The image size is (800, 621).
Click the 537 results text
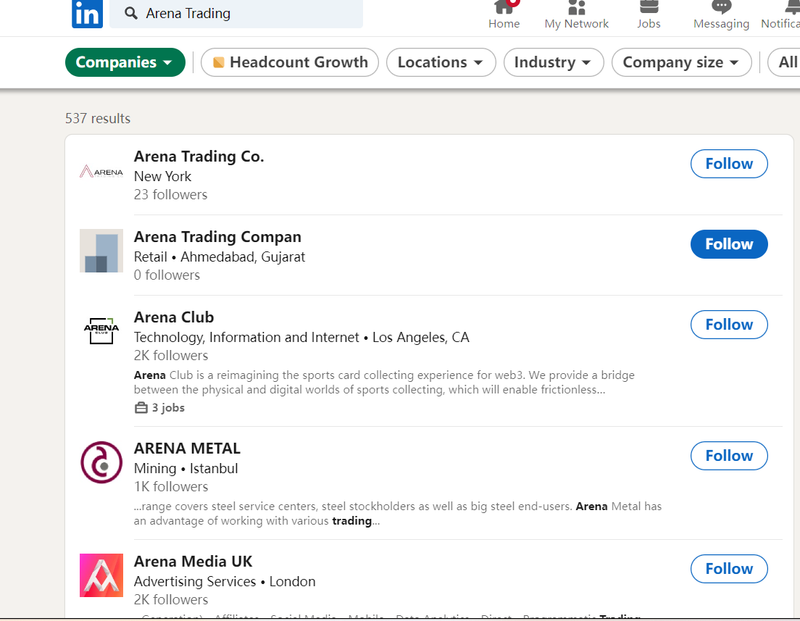tap(97, 118)
